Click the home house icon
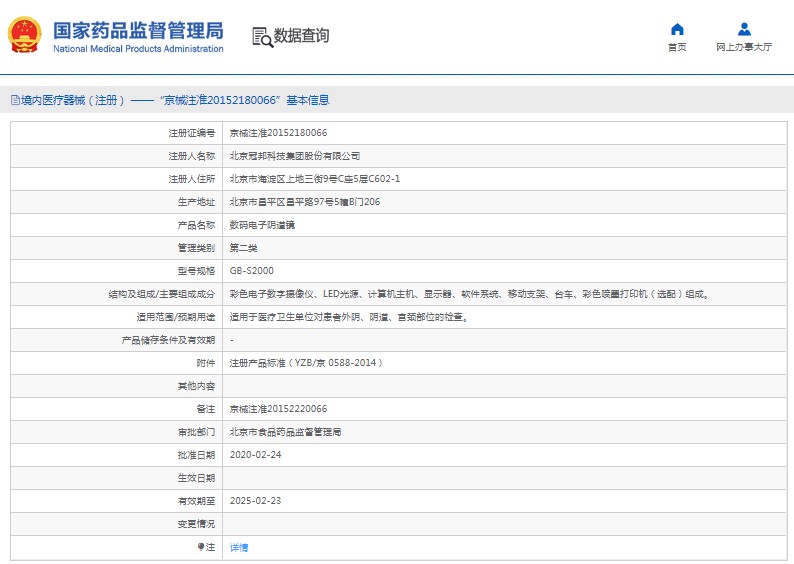The height and width of the screenshot is (564, 794). pos(677,29)
